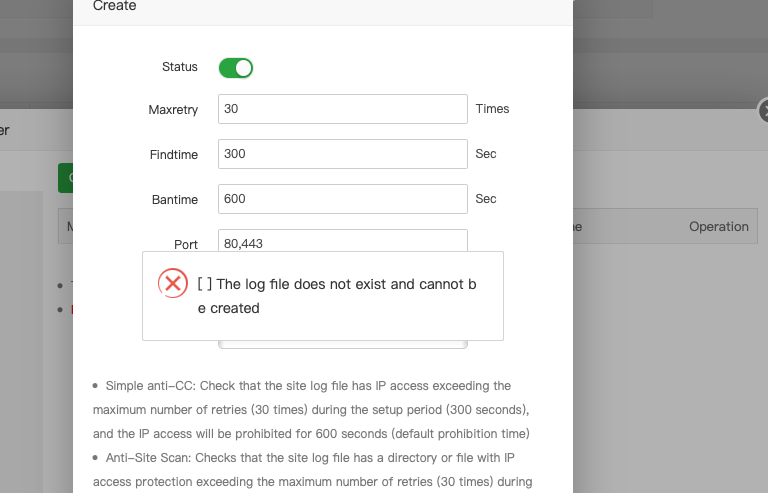Click the Status label
The height and width of the screenshot is (493, 768).
[180, 67]
